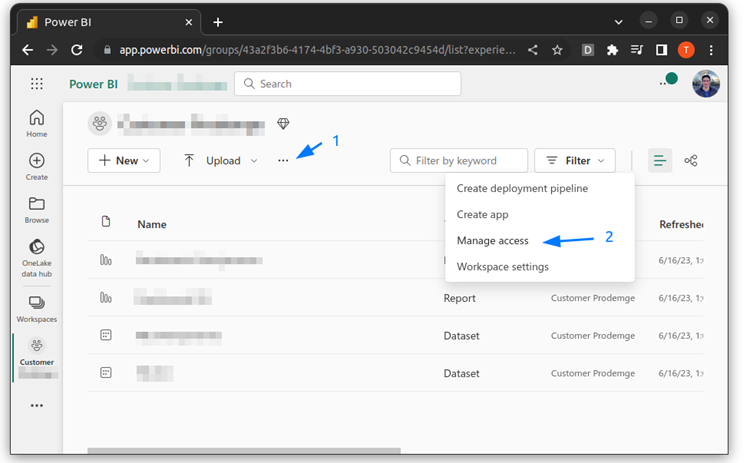Viewport: 750px width, 463px height.
Task: Sort by the Name column header
Action: (x=152, y=225)
